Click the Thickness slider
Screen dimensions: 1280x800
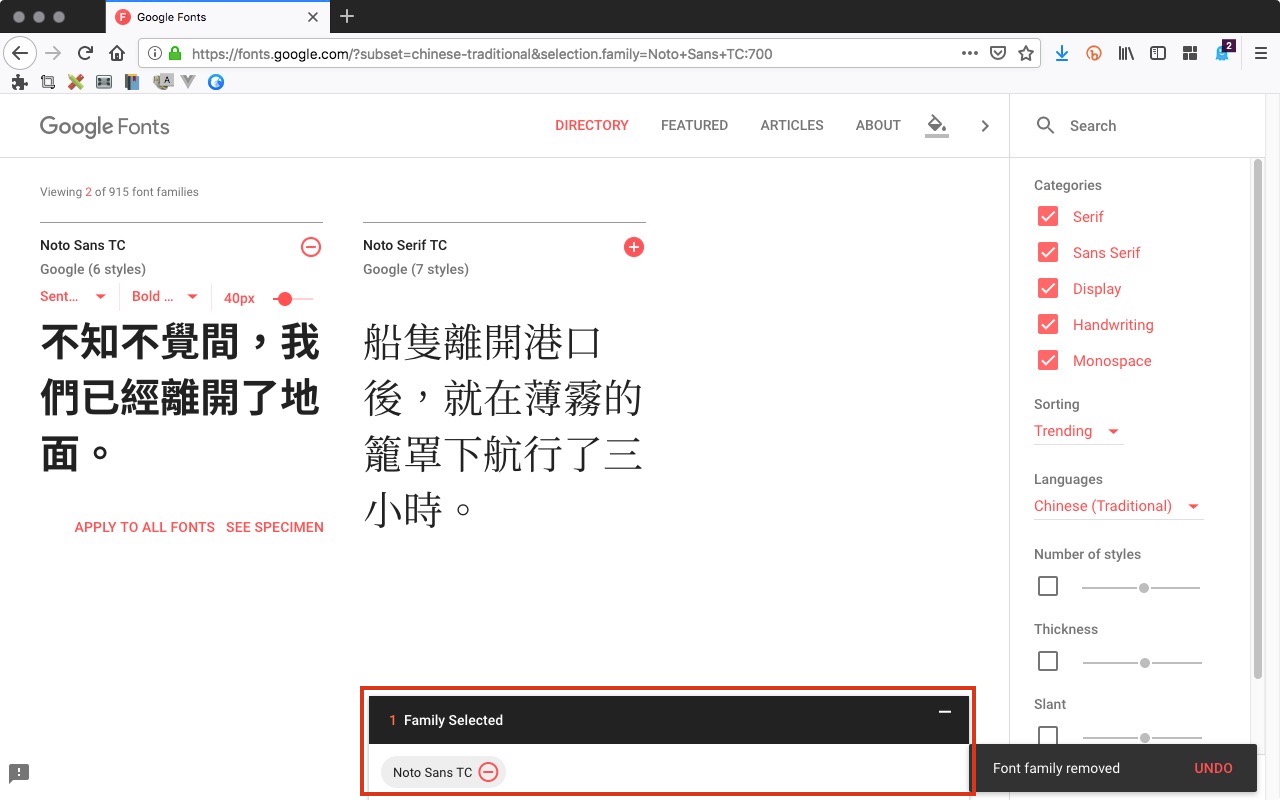1142,663
